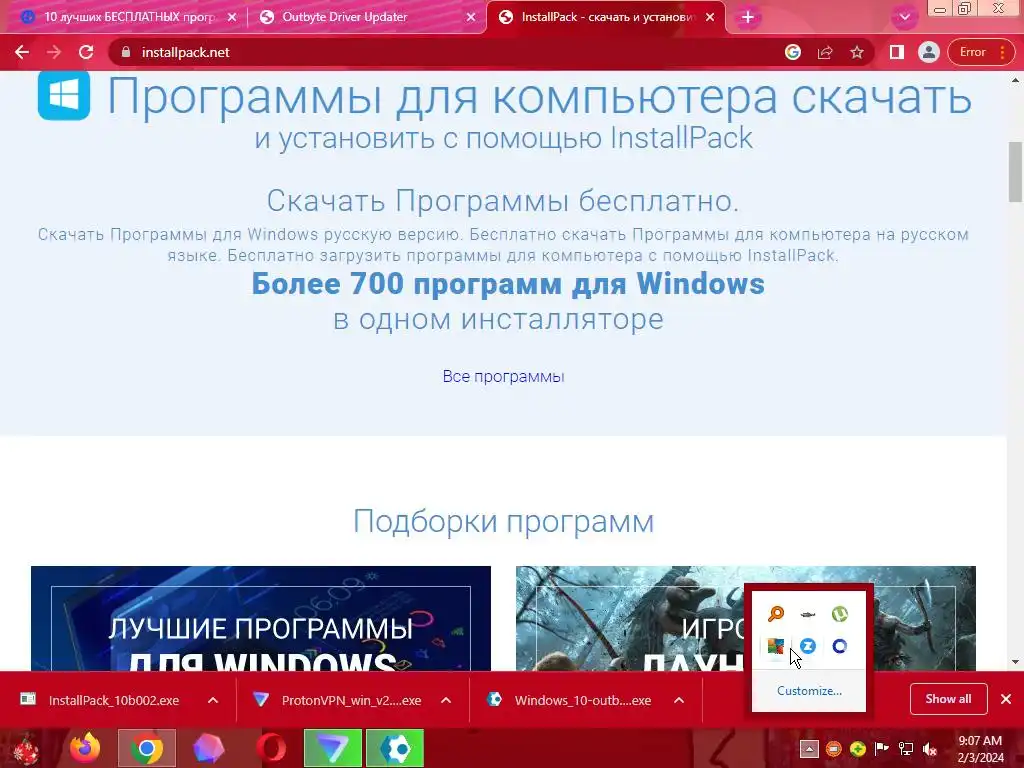View site security lock info
The width and height of the screenshot is (1024, 768).
[126, 52]
